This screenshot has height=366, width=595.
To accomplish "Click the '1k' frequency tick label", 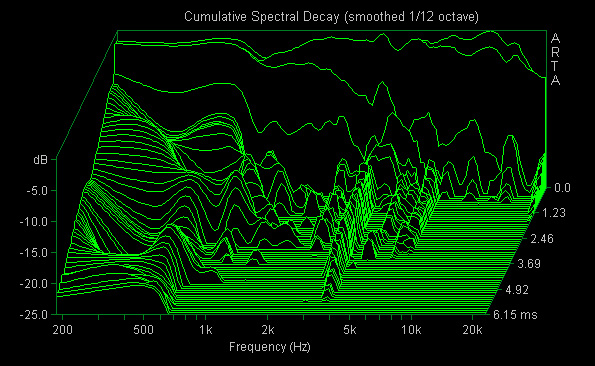I will pyautogui.click(x=206, y=330).
